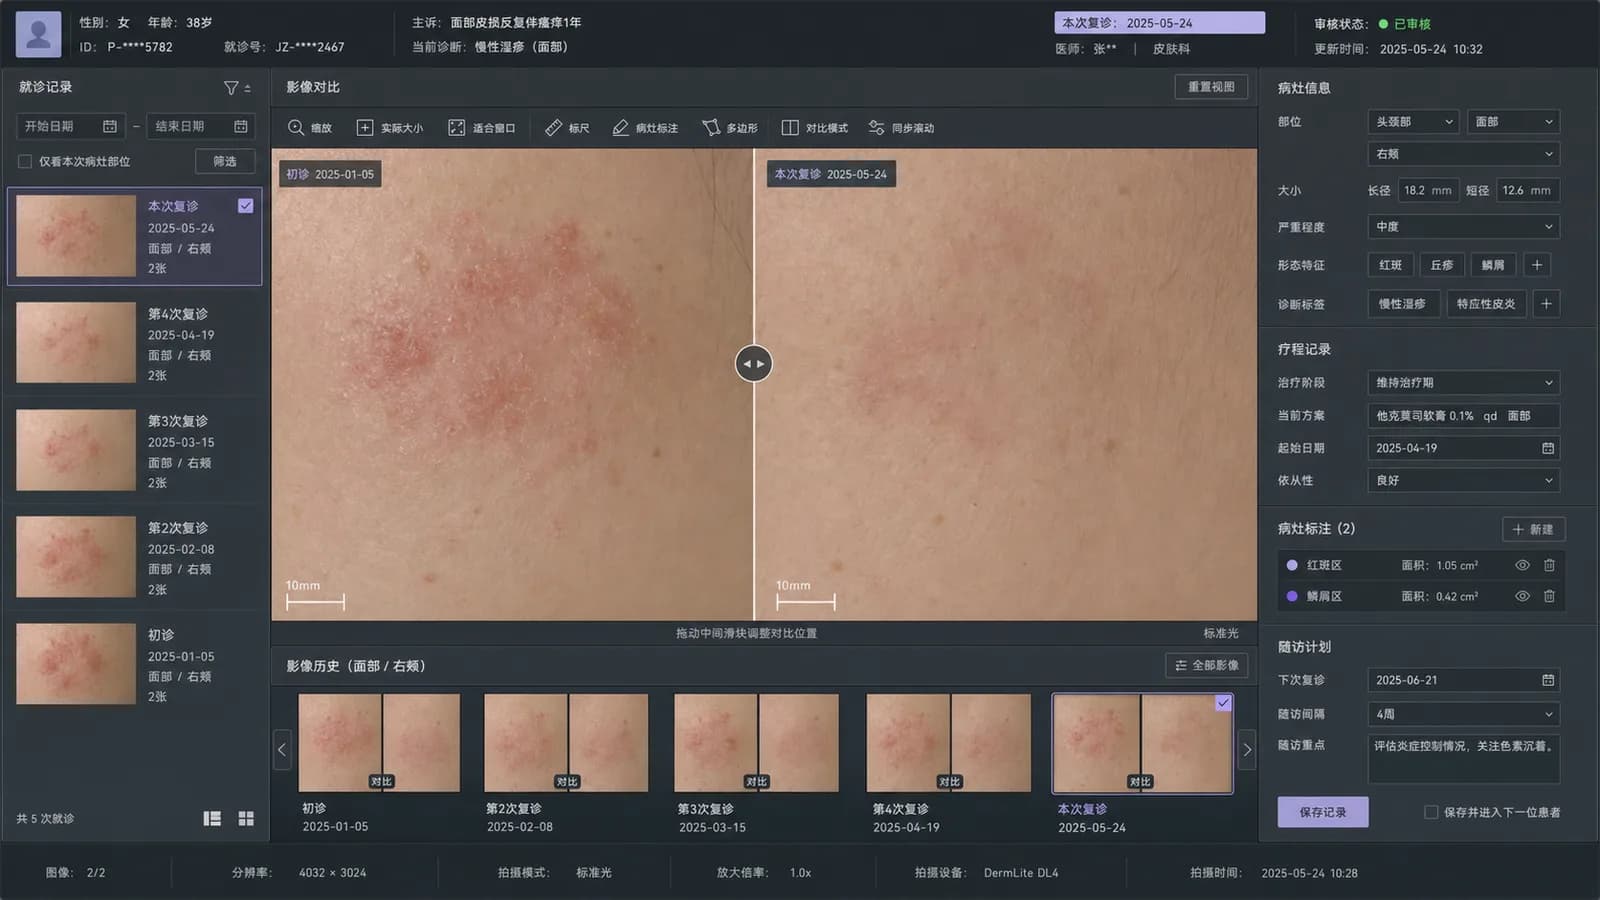Toggle visibility of the 鳞屑区 annotation
Screen dimensions: 1600x900
[1522, 596]
